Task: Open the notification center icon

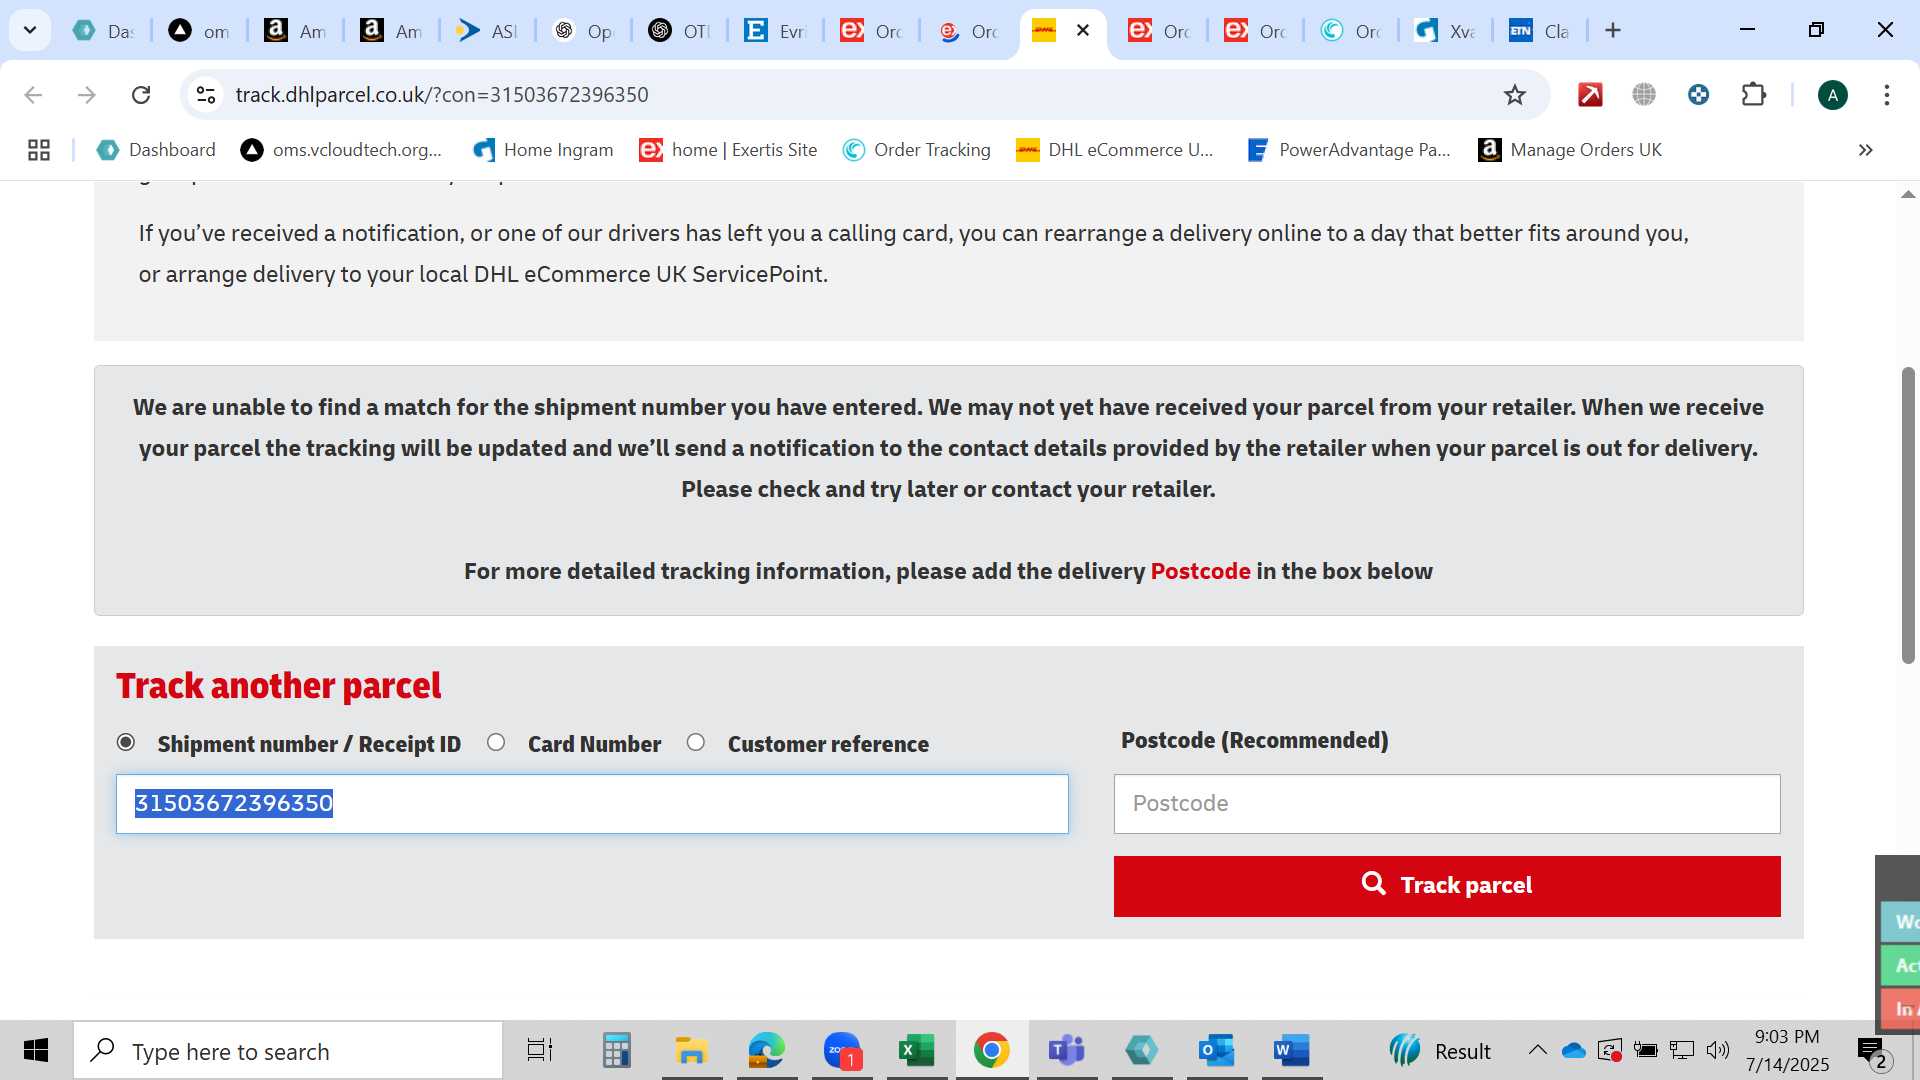Action: coord(1874,1051)
